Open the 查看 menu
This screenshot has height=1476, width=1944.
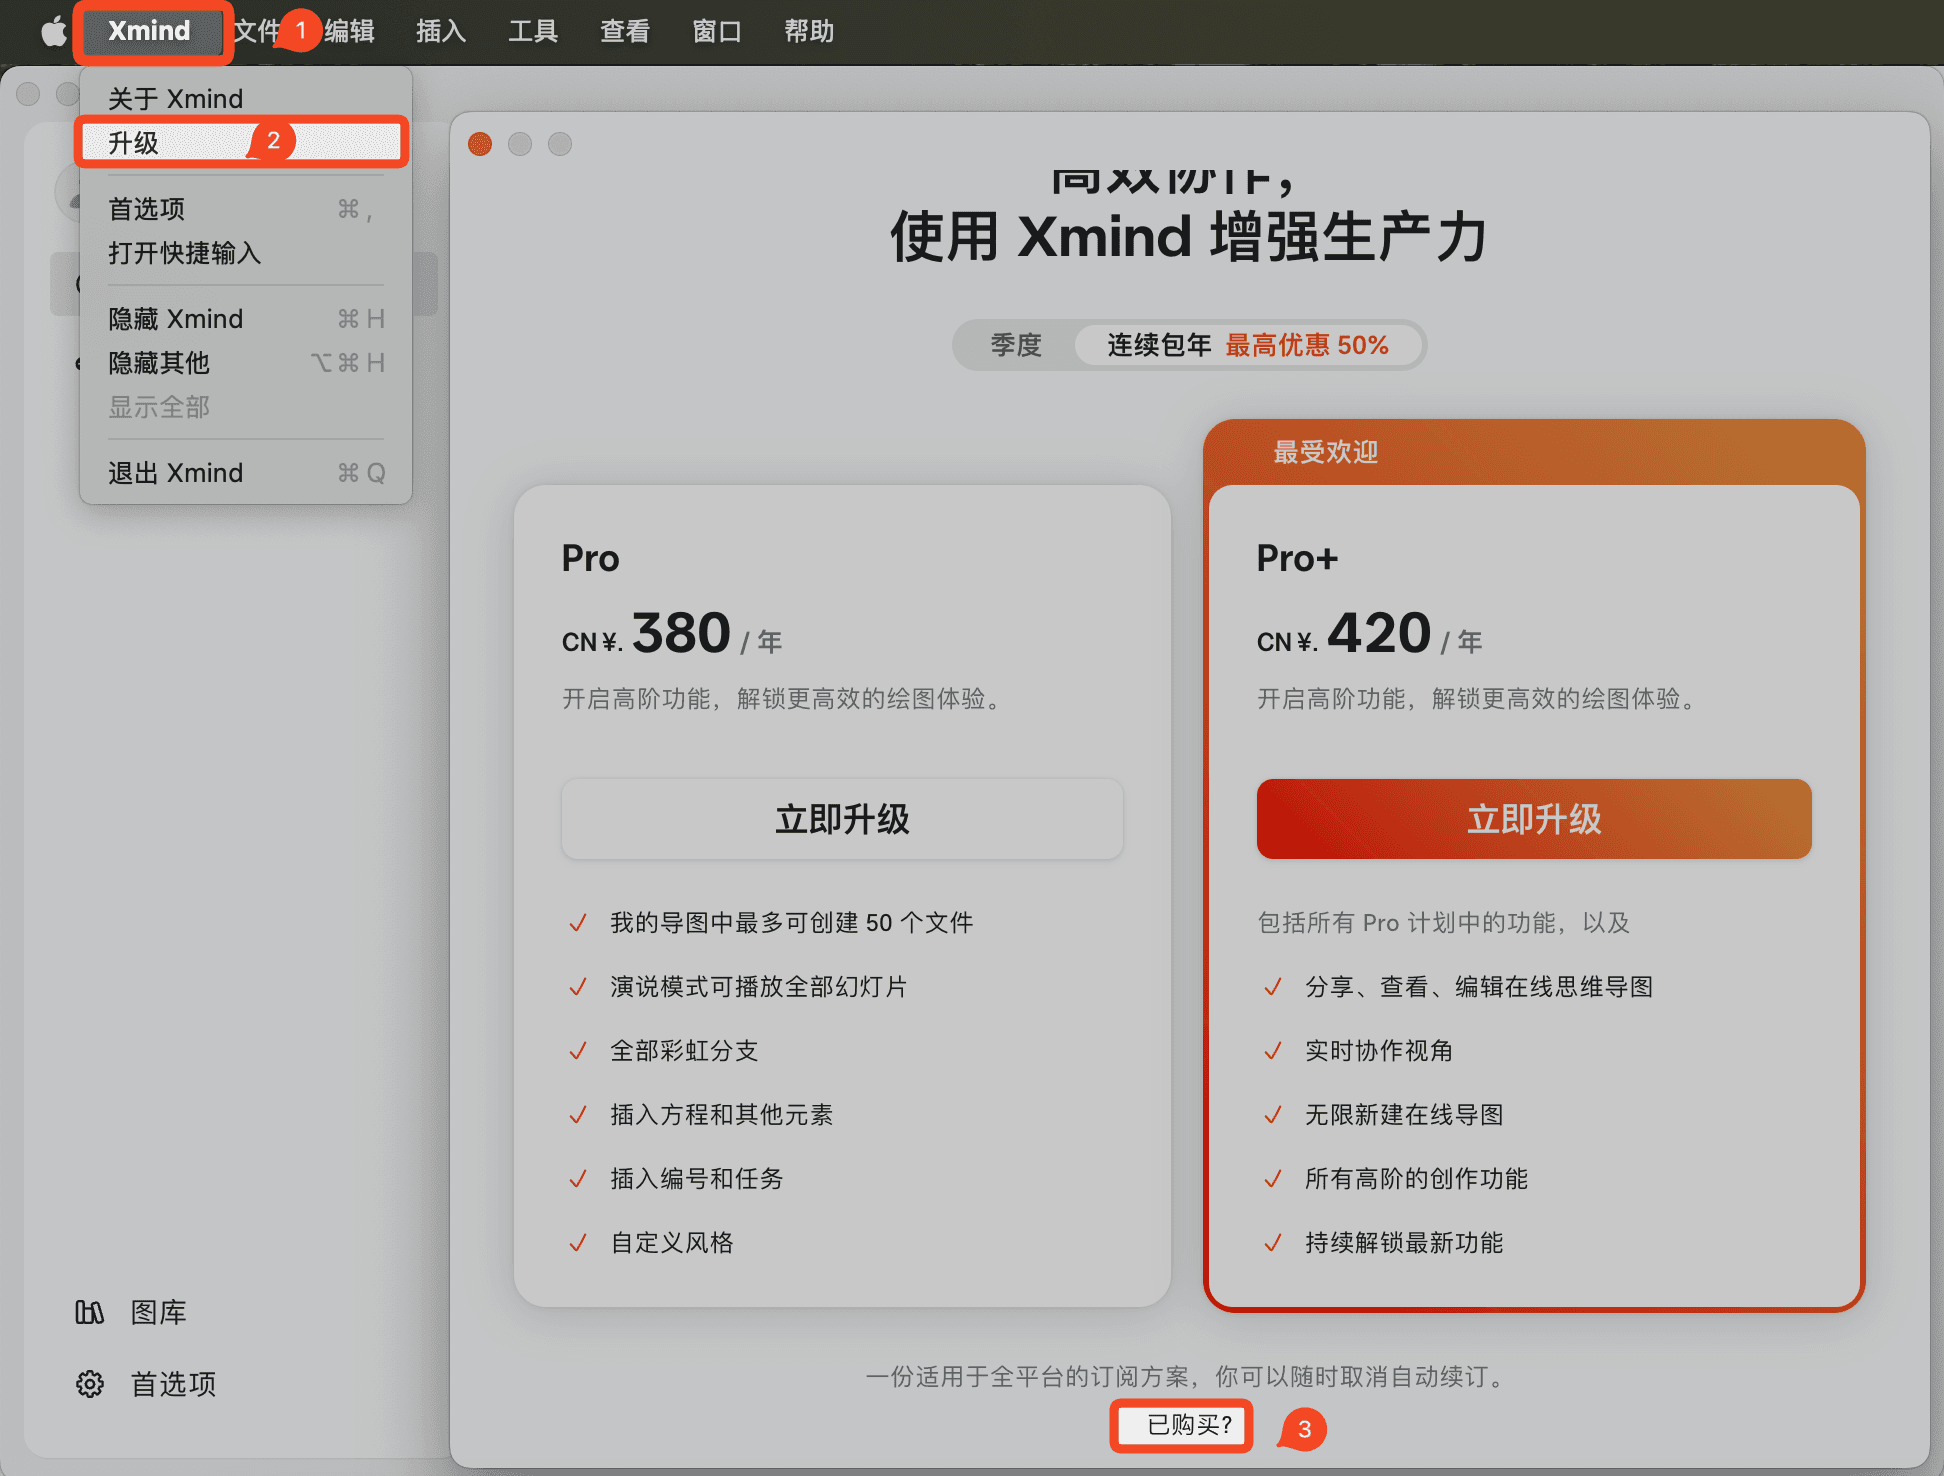point(625,31)
